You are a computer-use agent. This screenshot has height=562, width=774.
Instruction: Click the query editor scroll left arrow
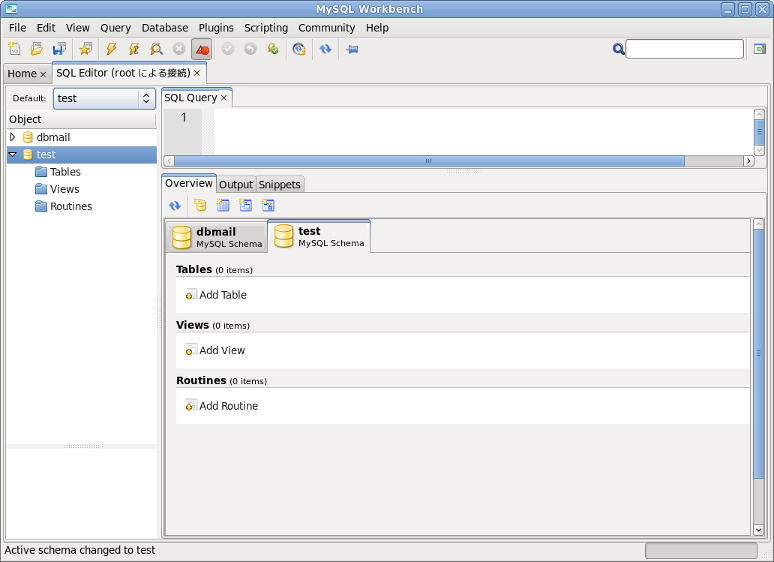point(169,161)
